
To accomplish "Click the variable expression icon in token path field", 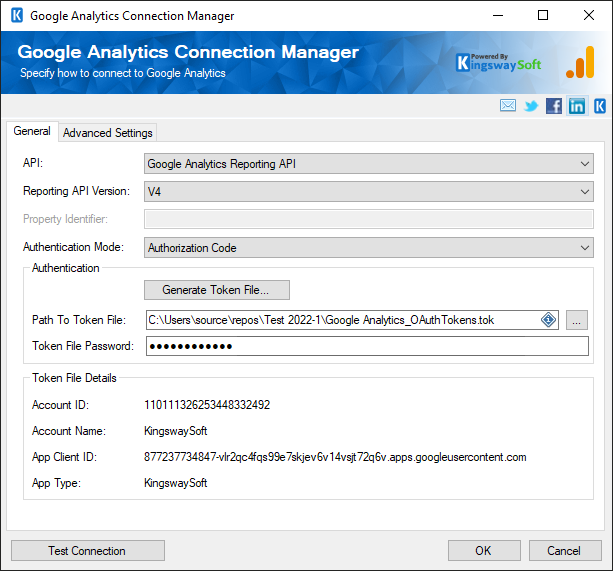I will (548, 320).
